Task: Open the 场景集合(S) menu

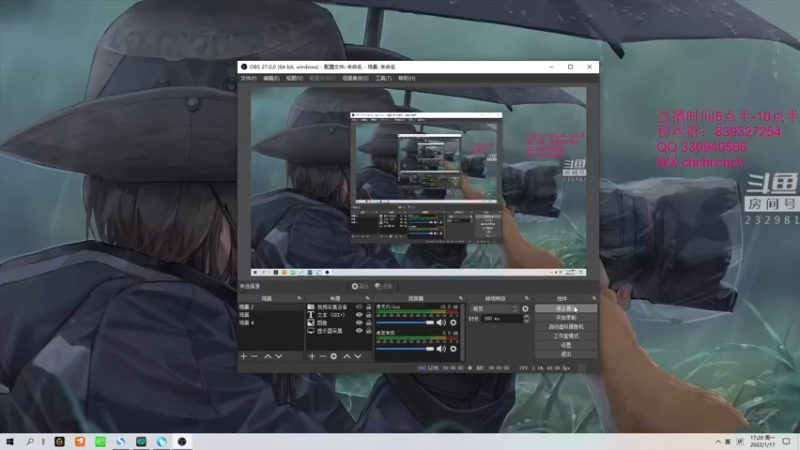Action: point(355,78)
